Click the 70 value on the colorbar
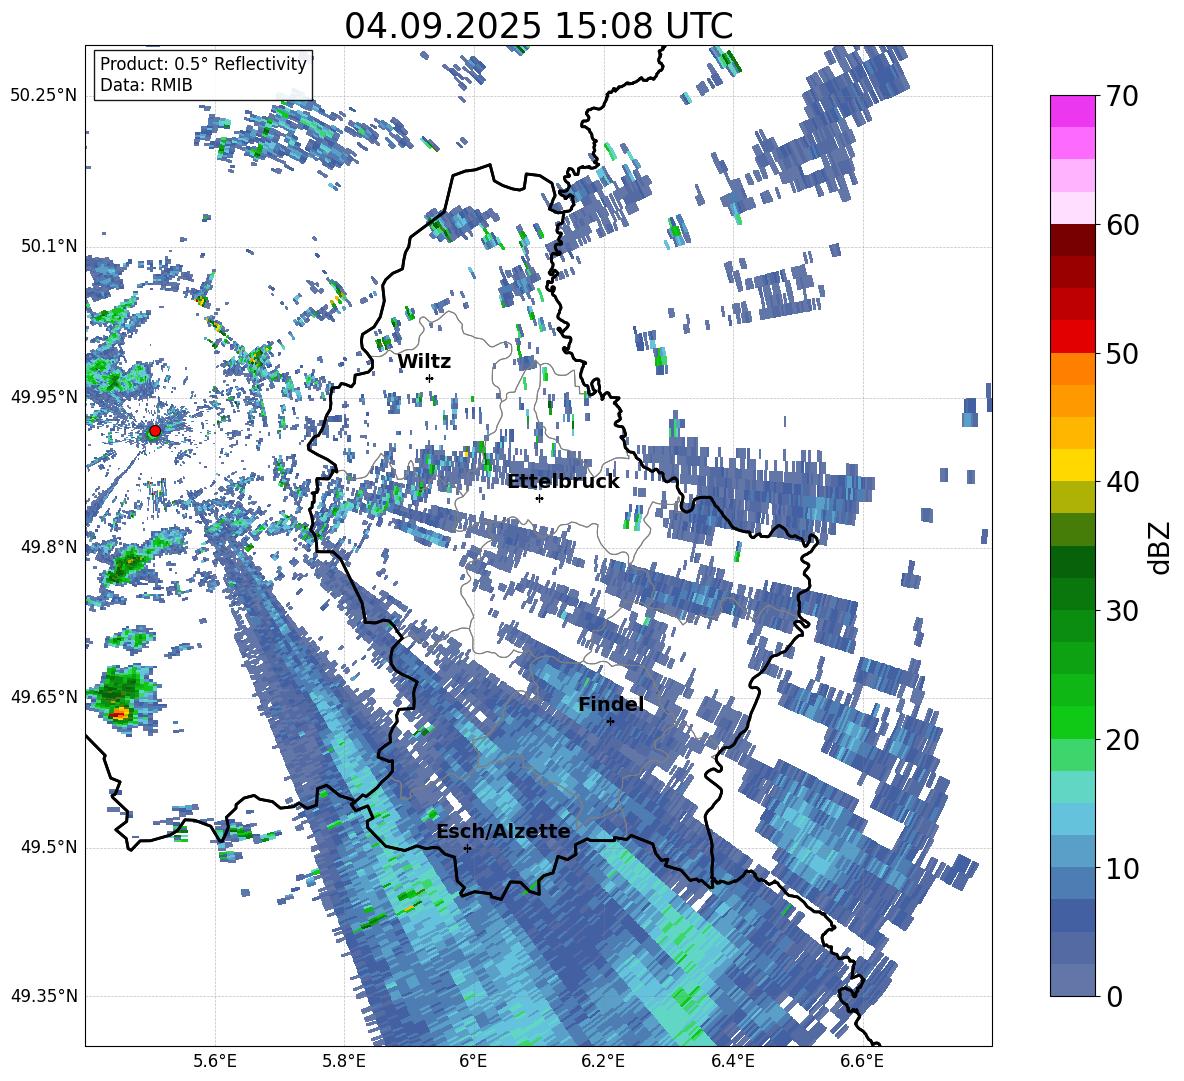Image resolution: width=1184 pixels, height=1081 pixels. pyautogui.click(x=1122, y=97)
